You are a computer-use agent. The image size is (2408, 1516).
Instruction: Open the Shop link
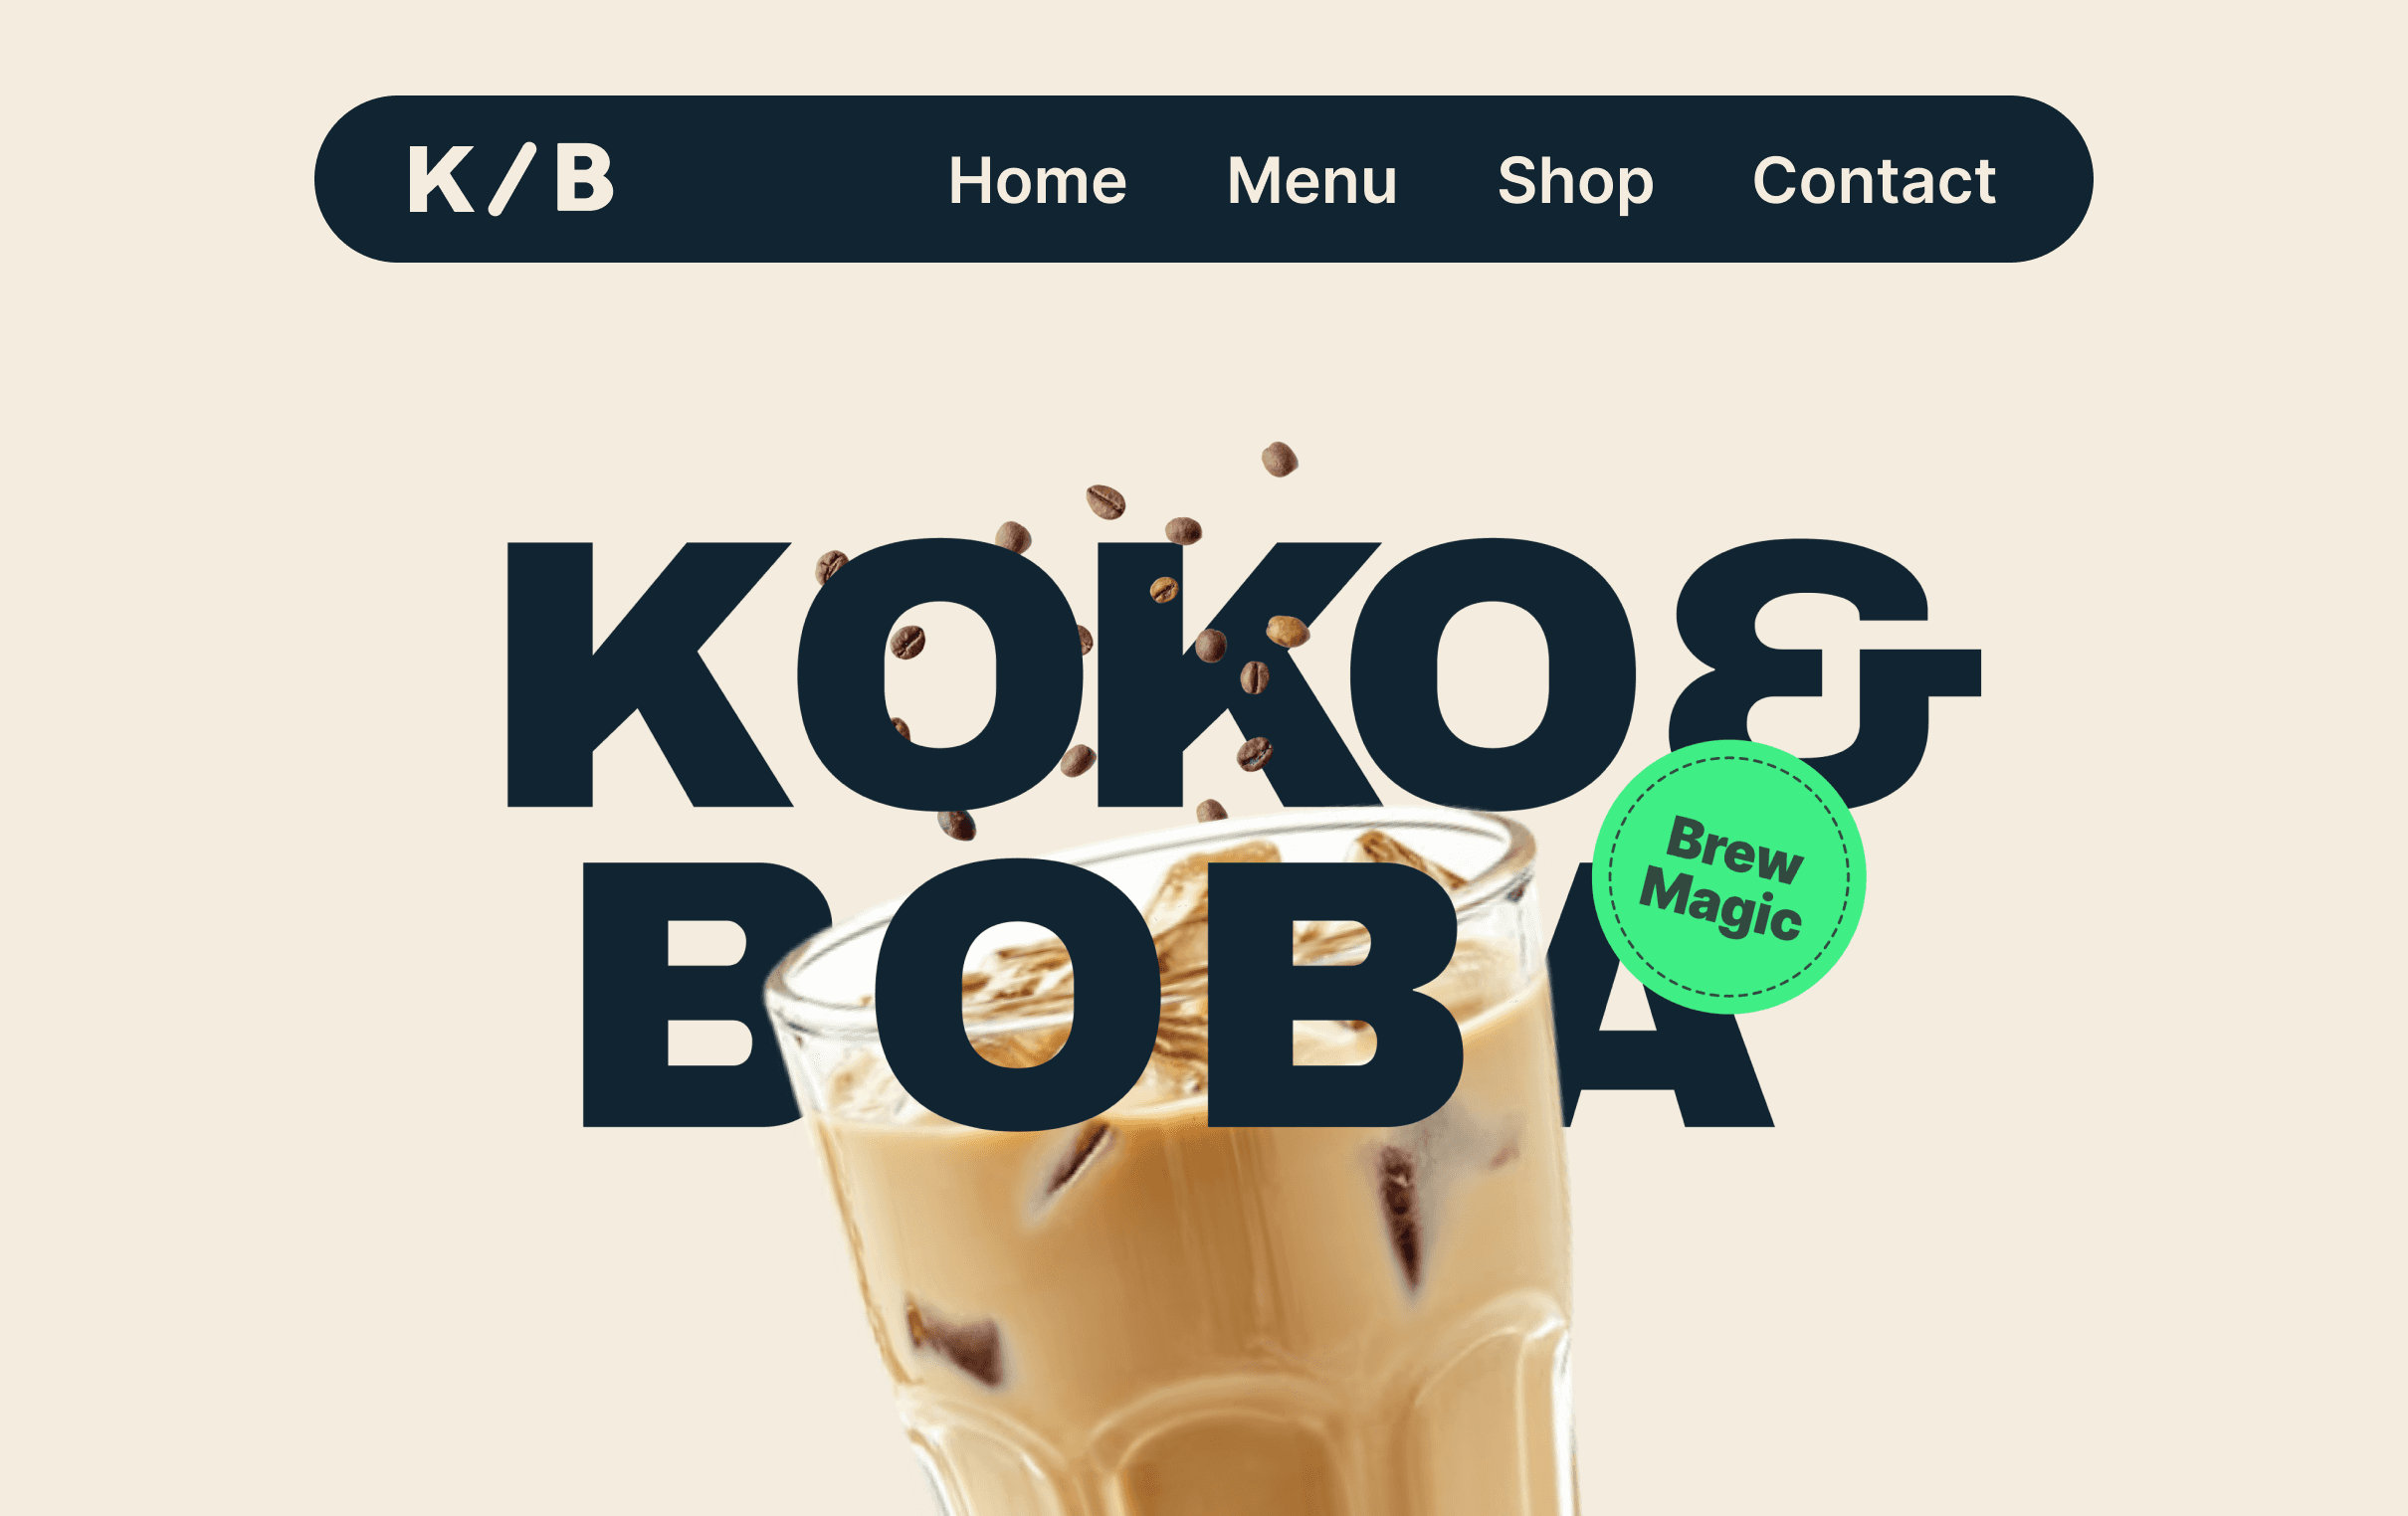pos(1575,183)
